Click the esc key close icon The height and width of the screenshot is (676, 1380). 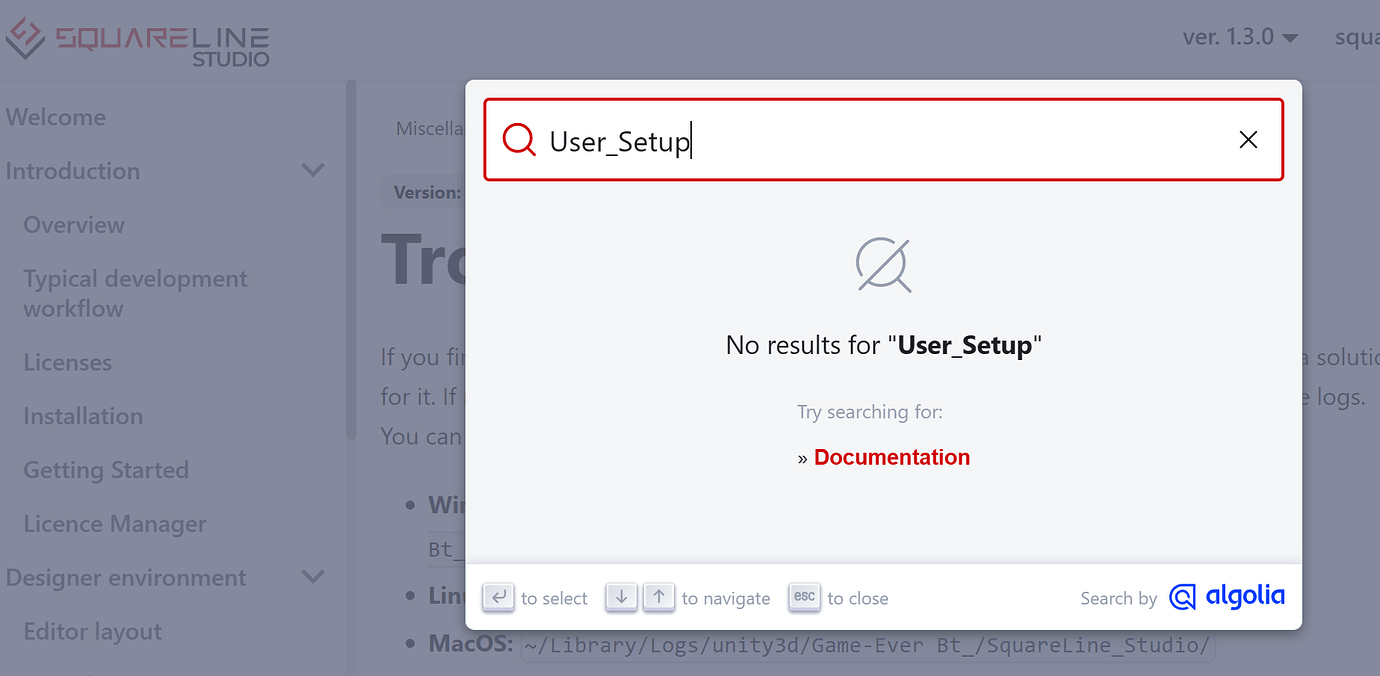(805, 597)
